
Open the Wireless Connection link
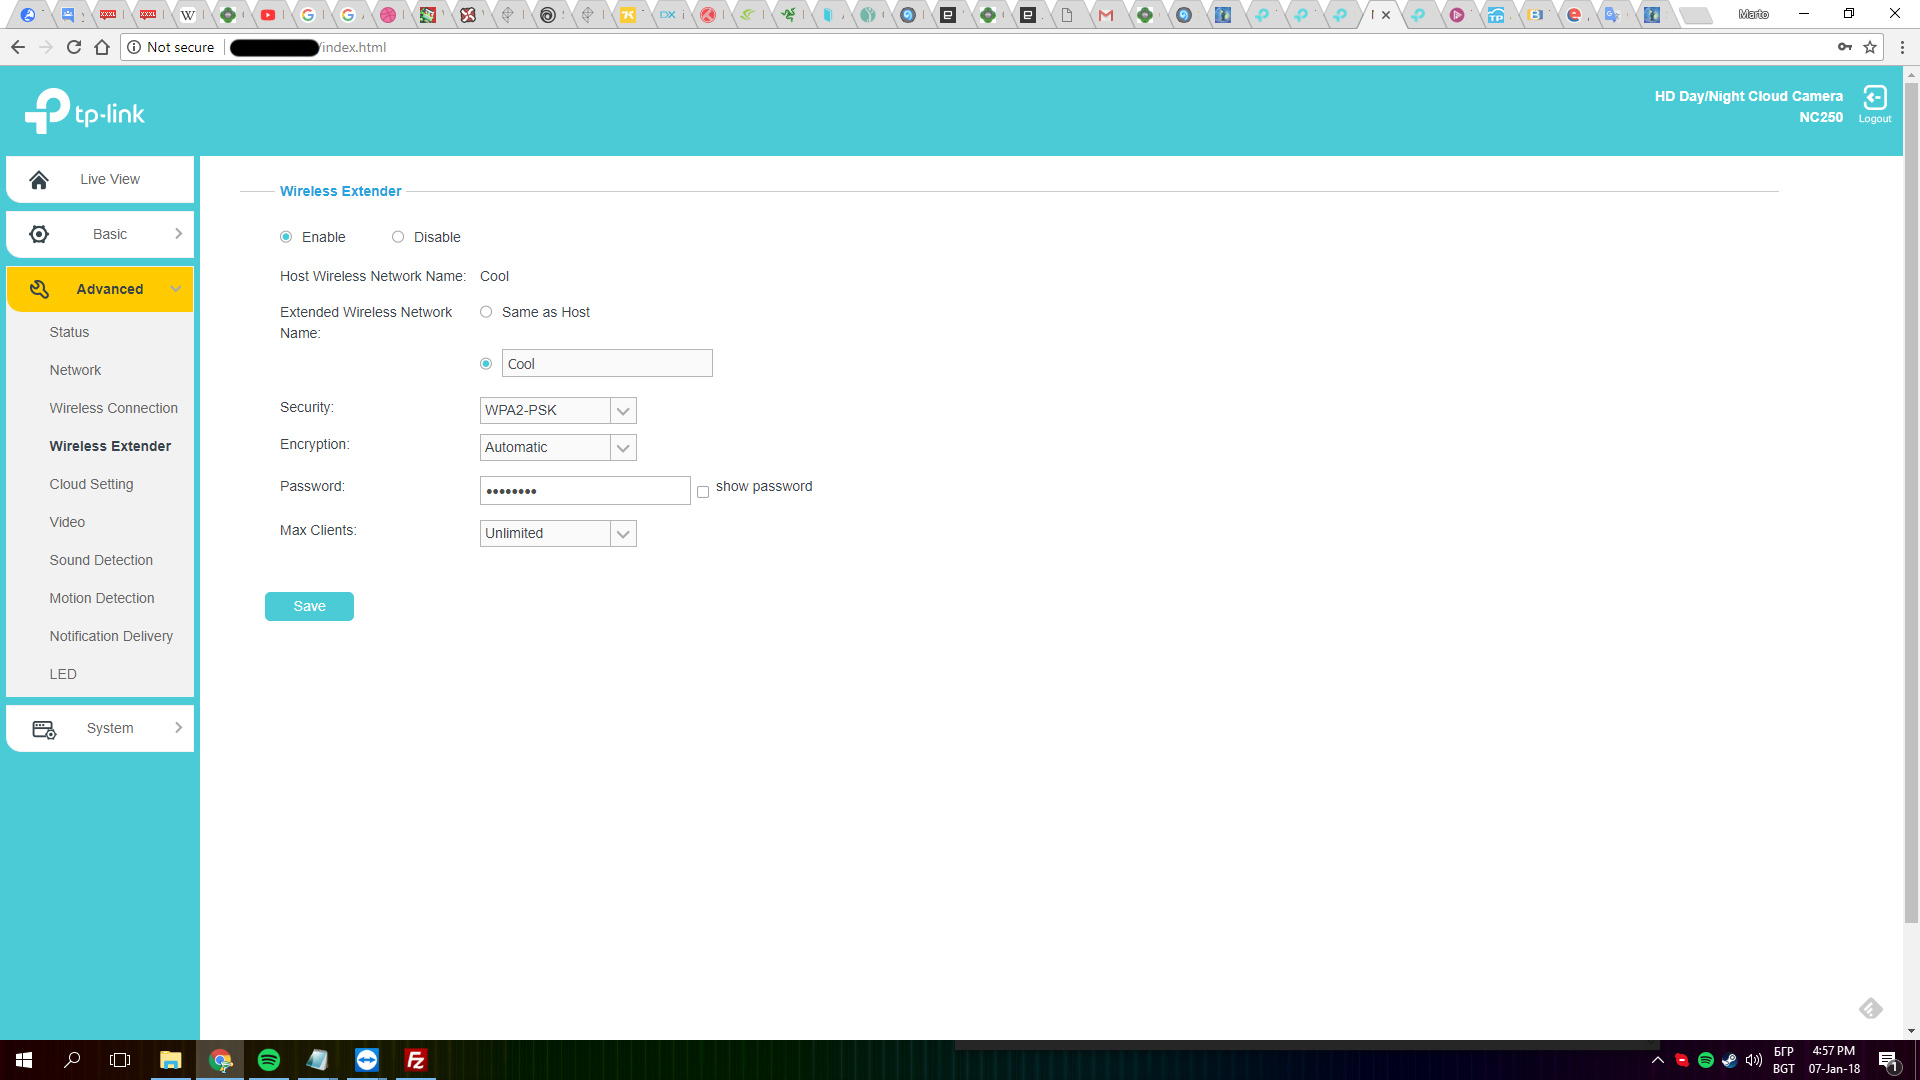[x=113, y=408]
